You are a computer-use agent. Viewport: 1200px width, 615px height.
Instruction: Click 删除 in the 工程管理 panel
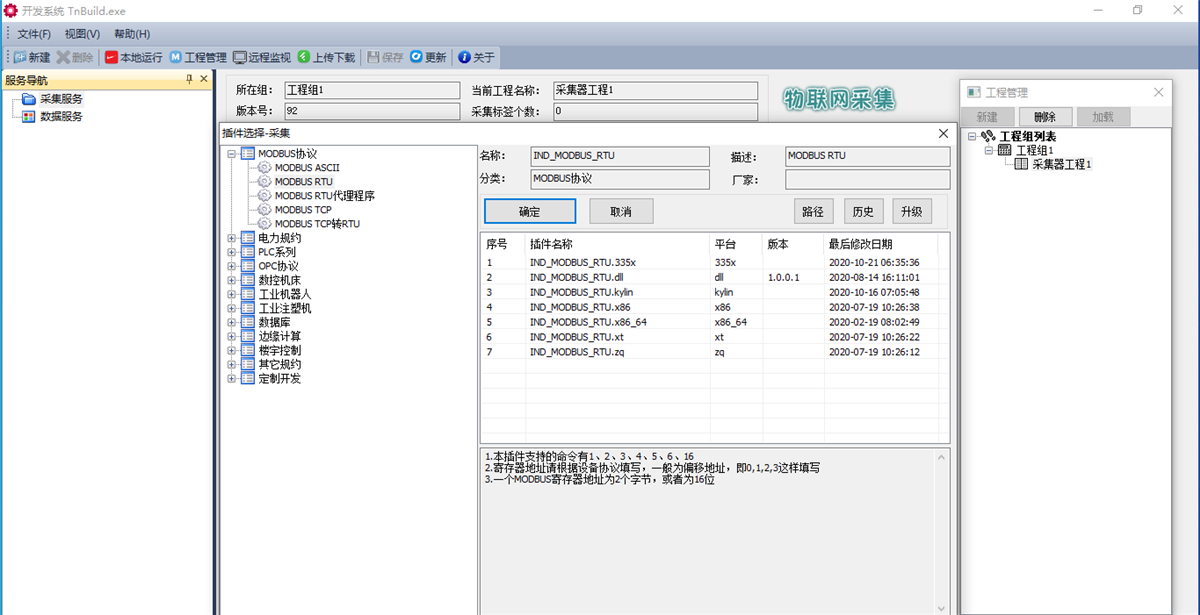pyautogui.click(x=1045, y=116)
